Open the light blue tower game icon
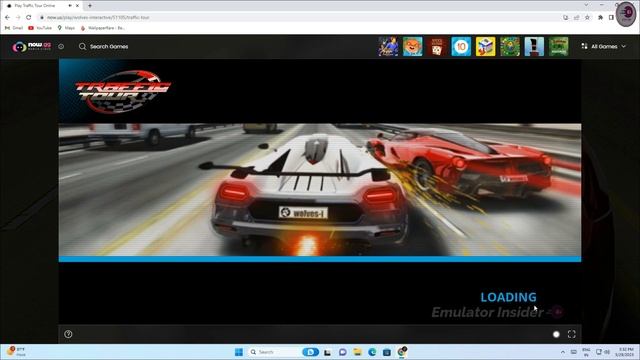This screenshot has width=640, height=360. pos(534,47)
